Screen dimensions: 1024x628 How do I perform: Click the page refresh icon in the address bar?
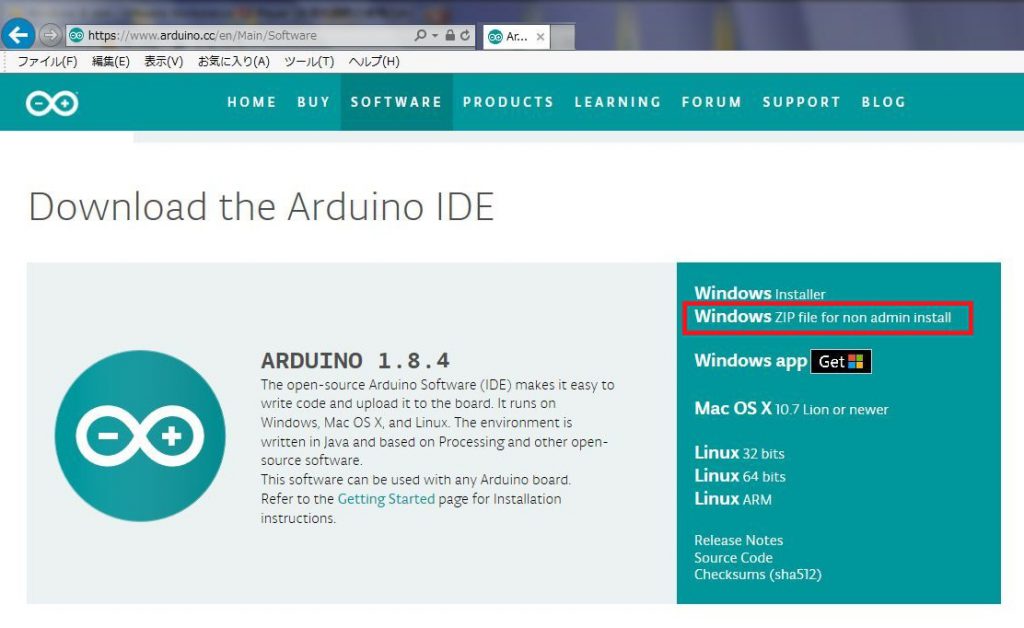466,36
